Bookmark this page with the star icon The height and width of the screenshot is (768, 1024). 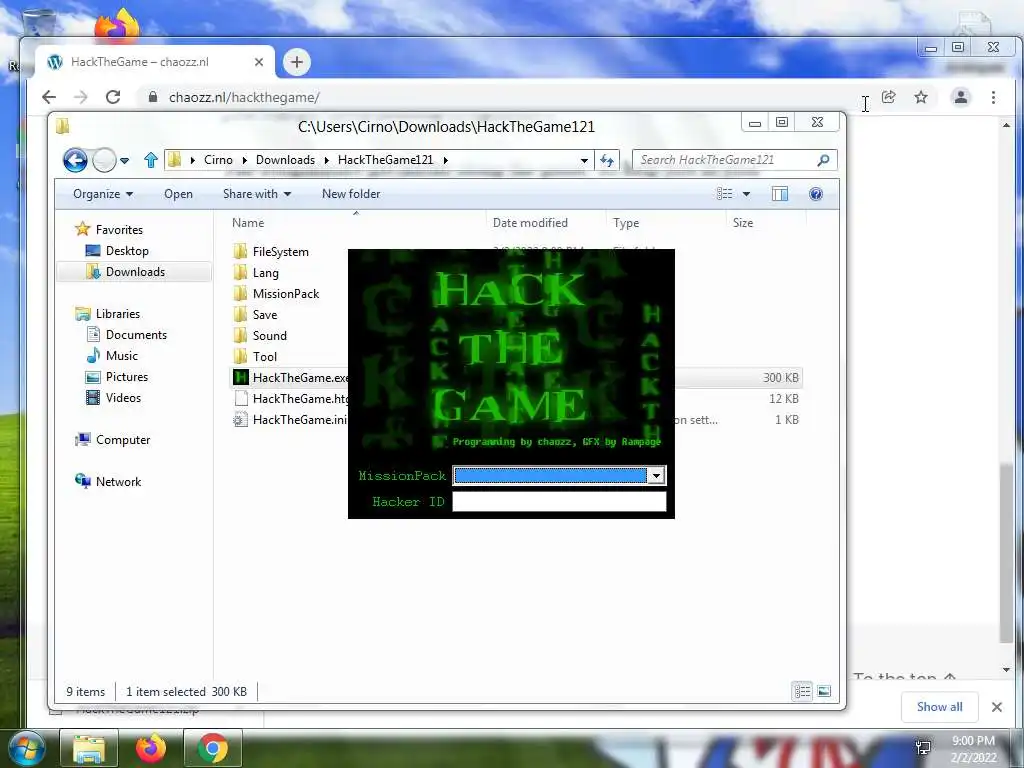point(921,97)
